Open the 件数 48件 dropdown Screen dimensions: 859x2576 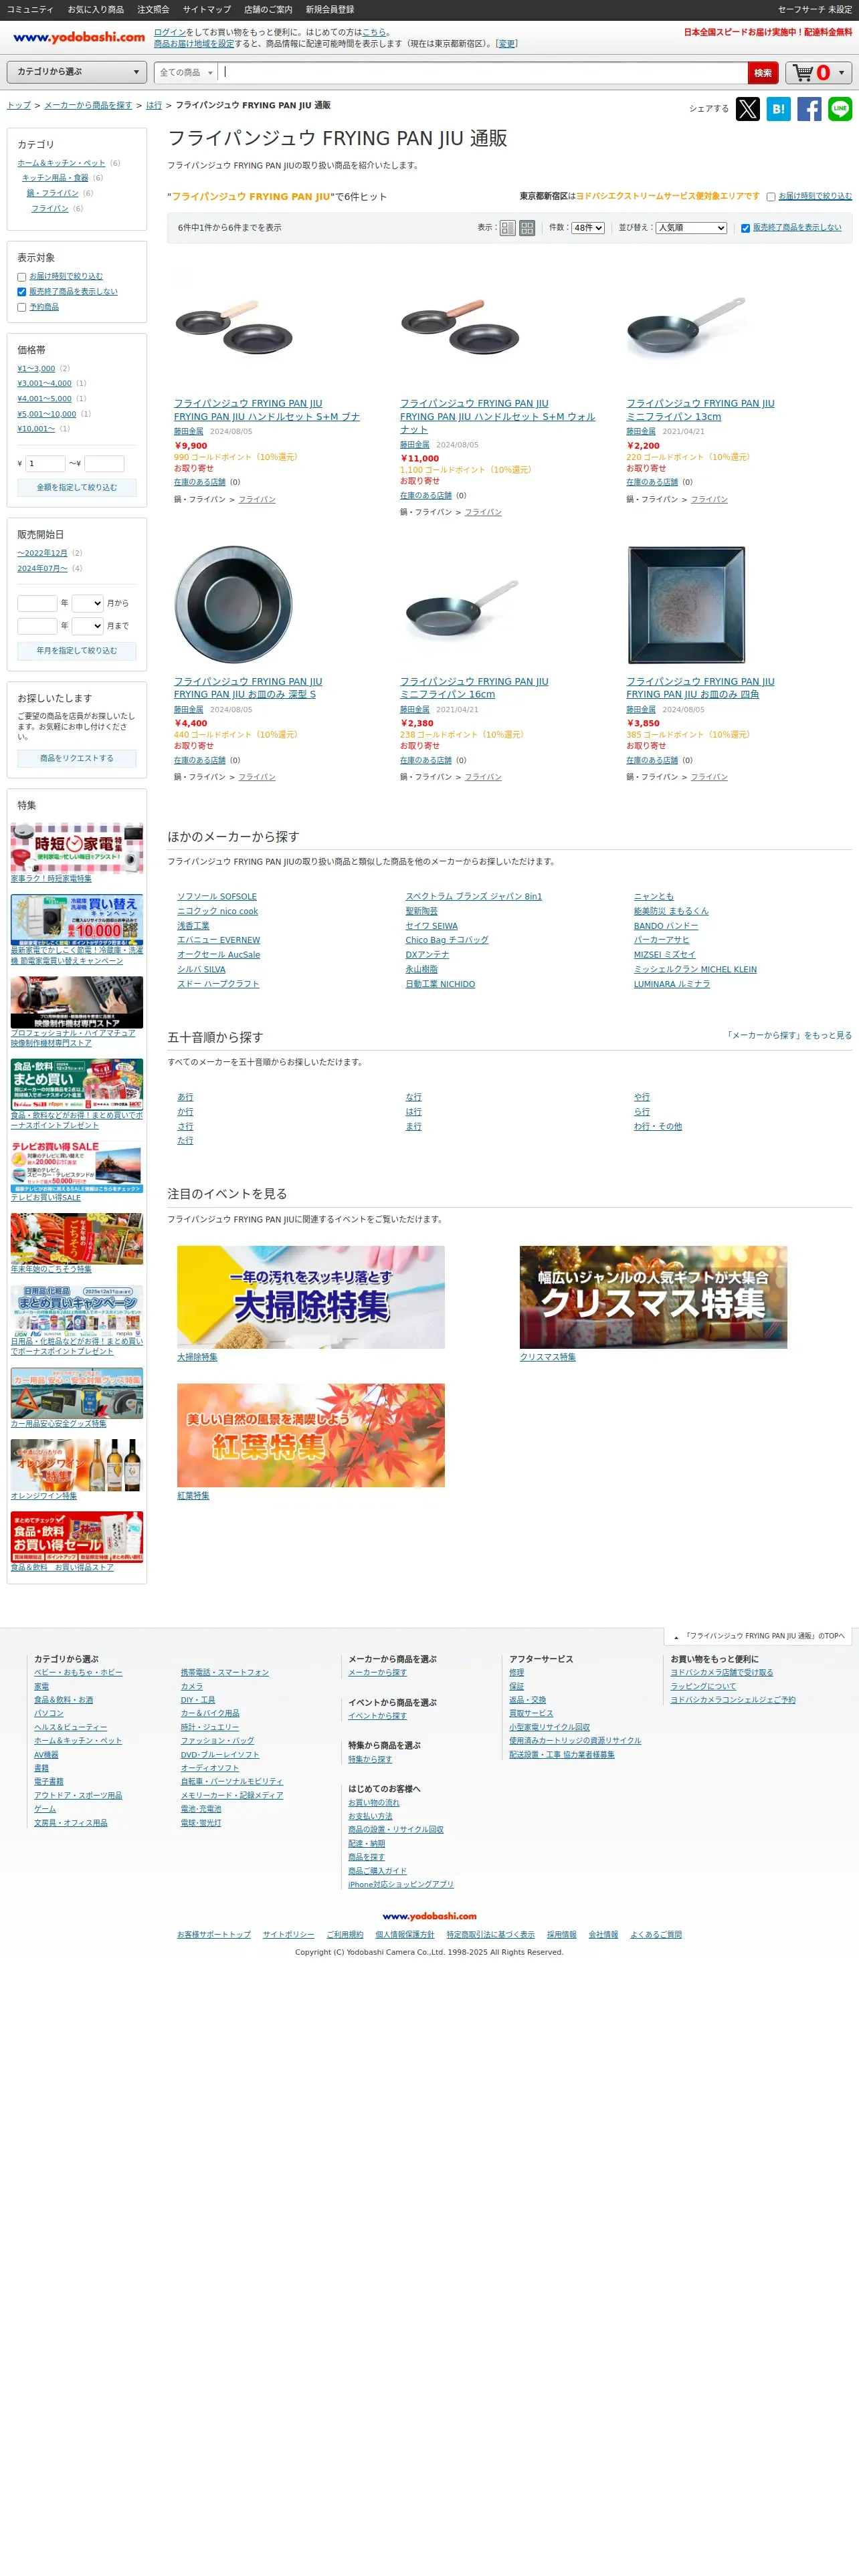pyautogui.click(x=588, y=228)
